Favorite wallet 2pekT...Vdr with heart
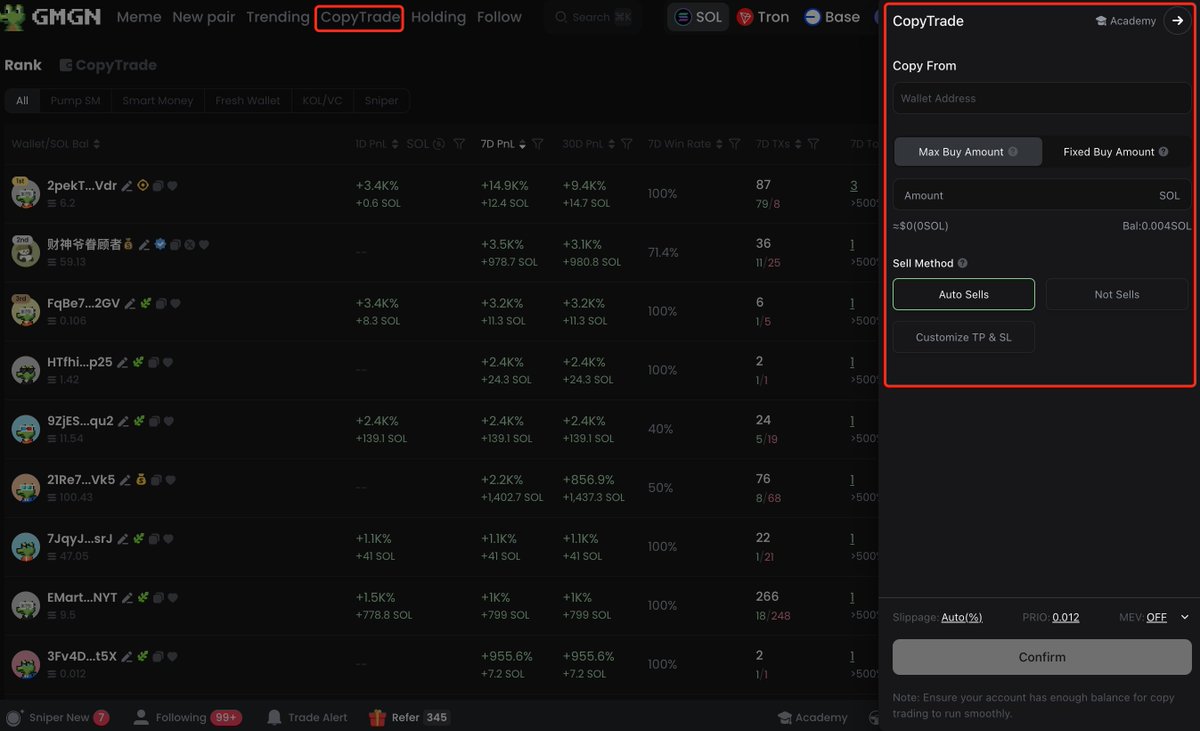 coord(172,186)
